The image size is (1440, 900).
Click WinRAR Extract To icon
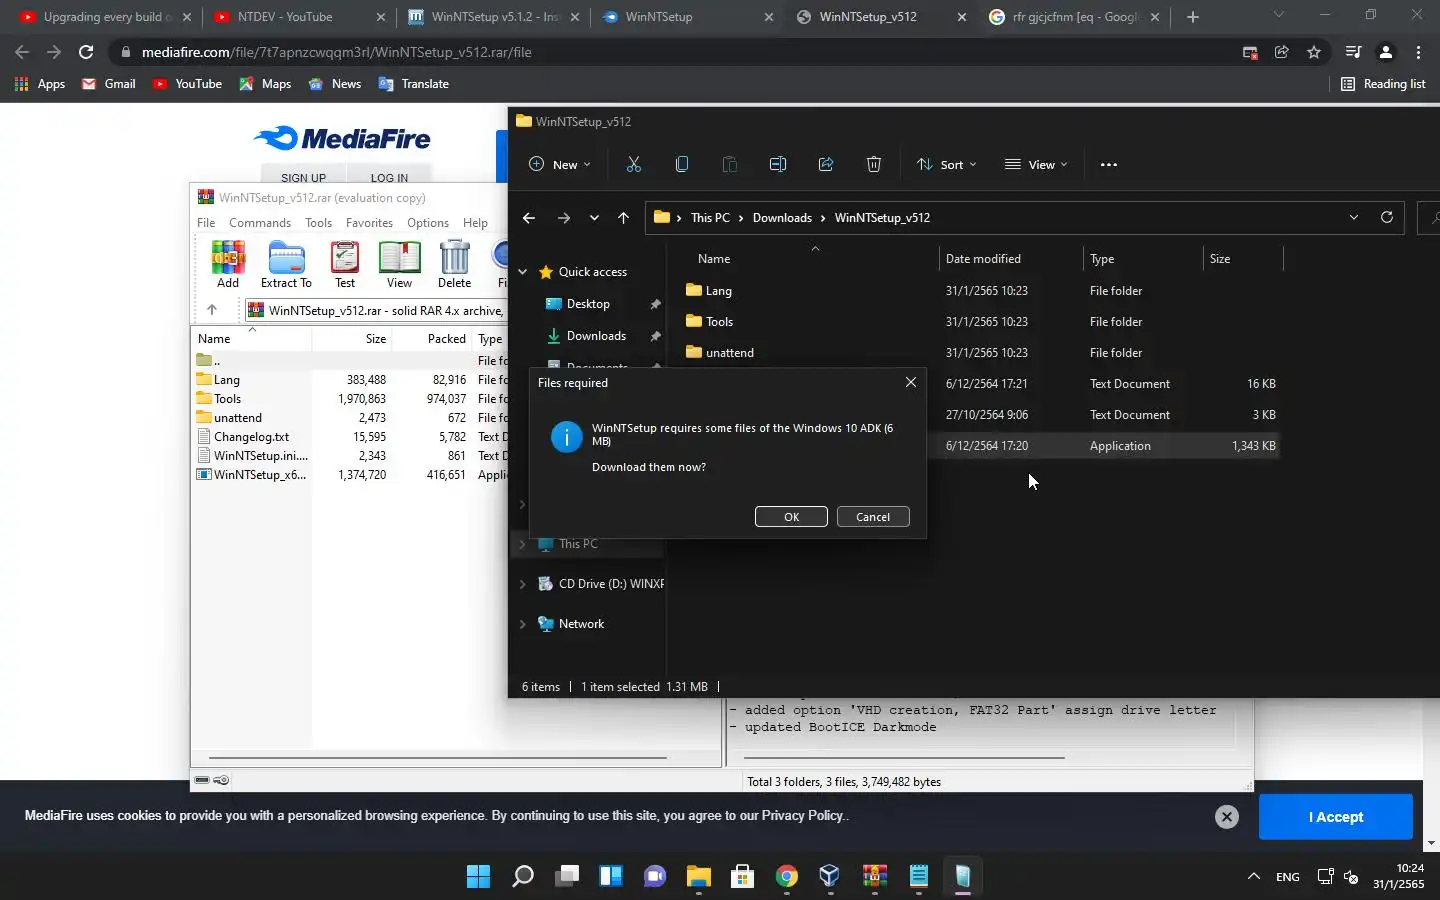[x=286, y=265]
